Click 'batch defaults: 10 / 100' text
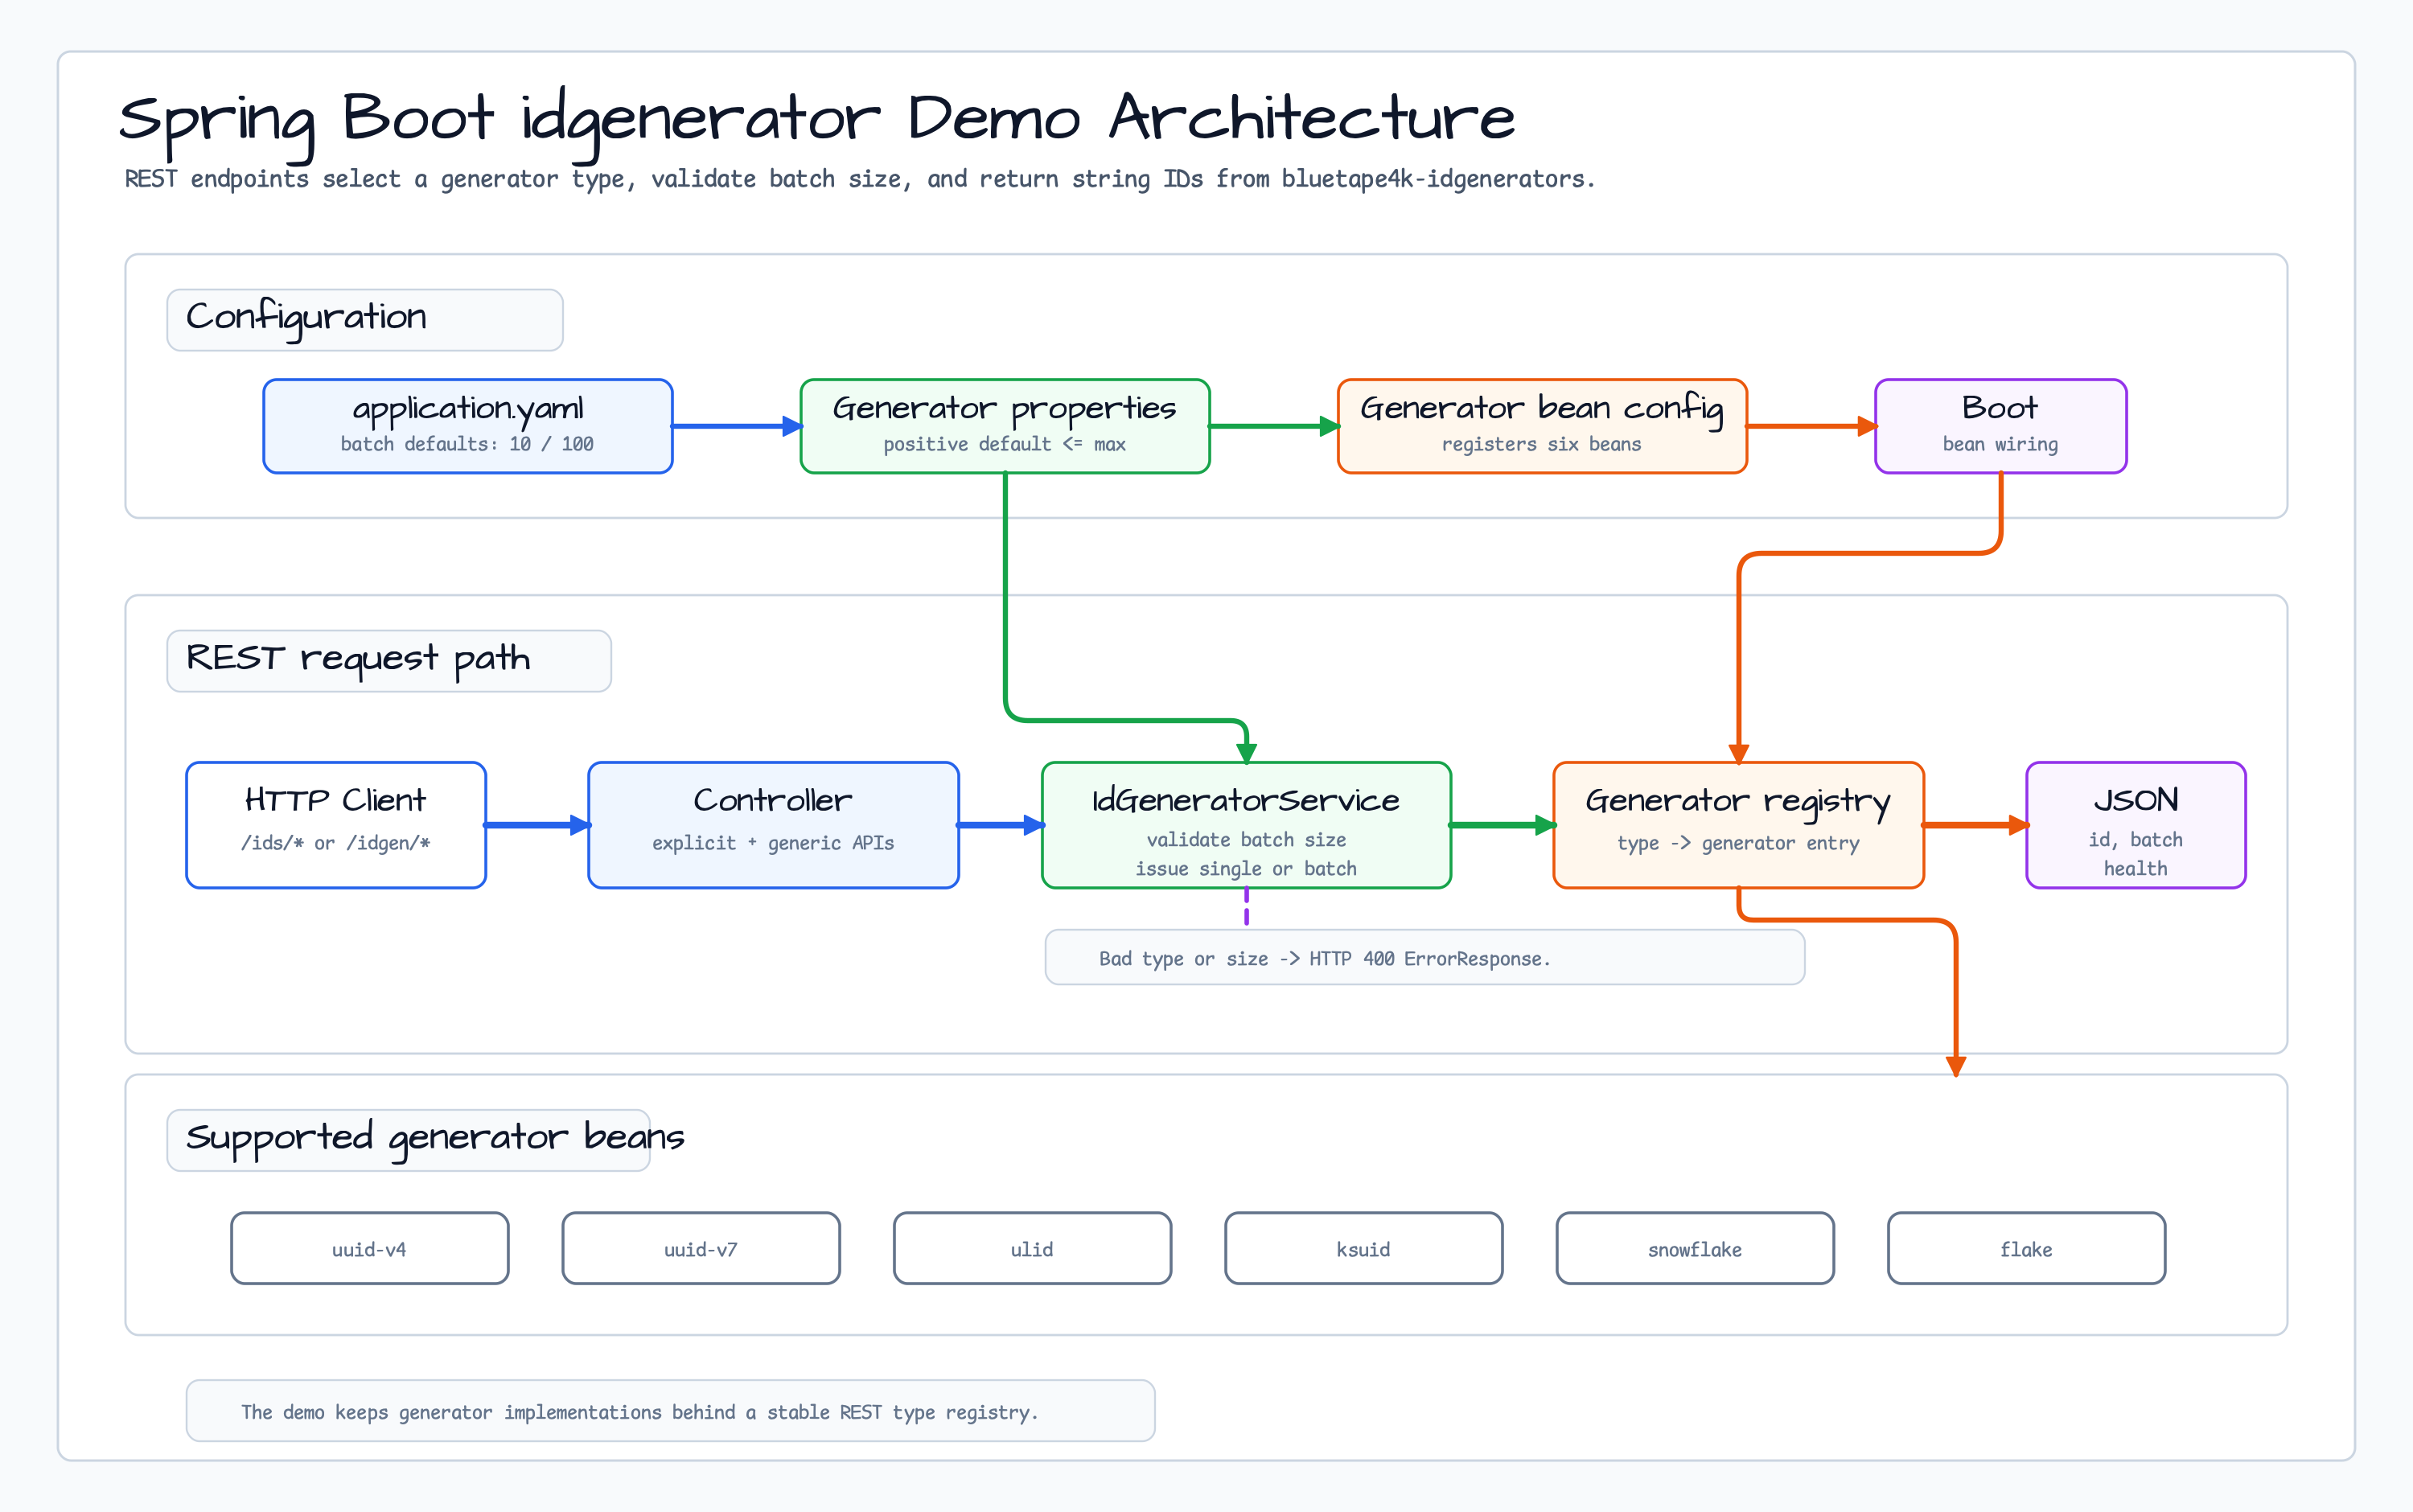 (x=467, y=444)
